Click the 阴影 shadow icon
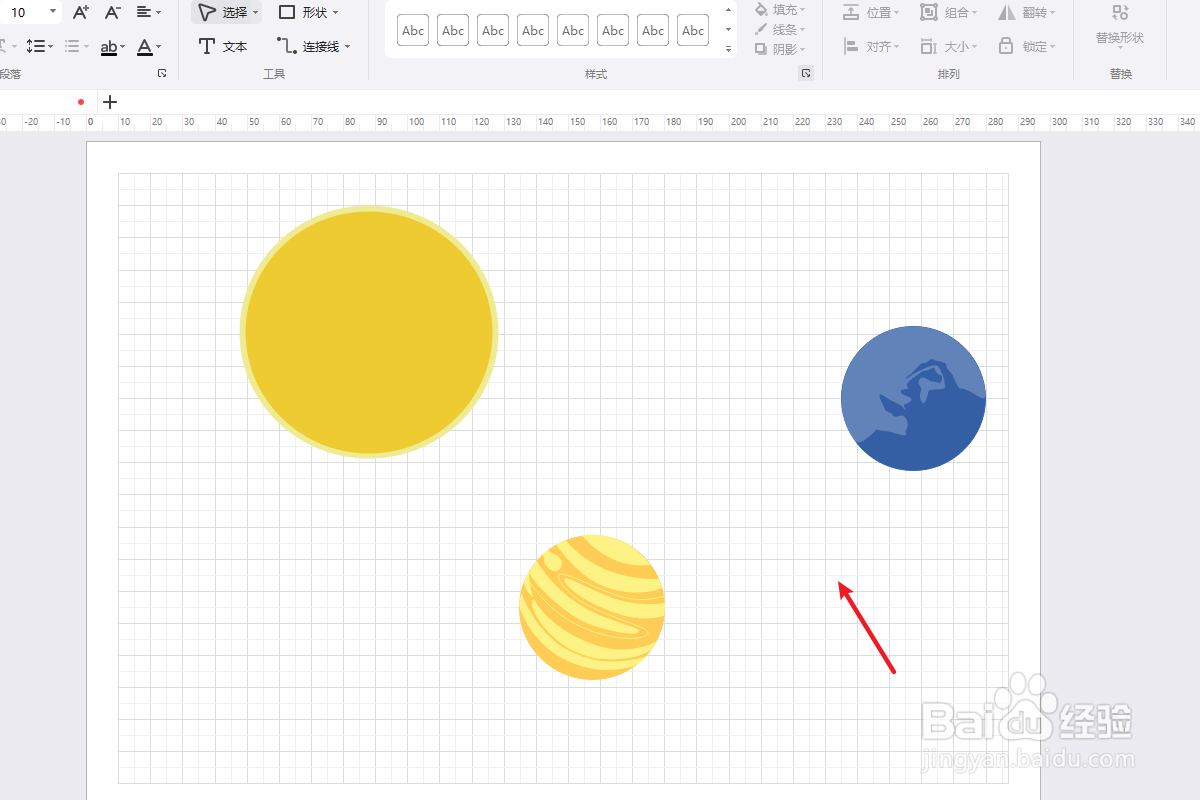Image resolution: width=1200 pixels, height=800 pixels. pos(762,49)
